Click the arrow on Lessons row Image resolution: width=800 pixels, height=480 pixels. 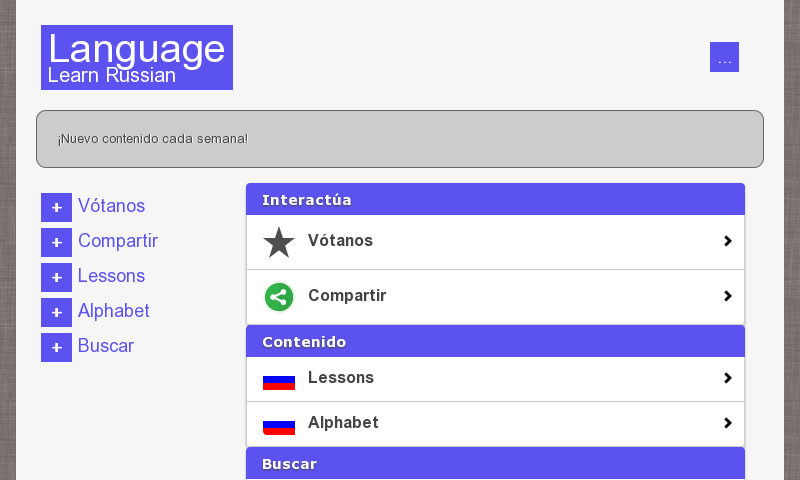(x=728, y=378)
